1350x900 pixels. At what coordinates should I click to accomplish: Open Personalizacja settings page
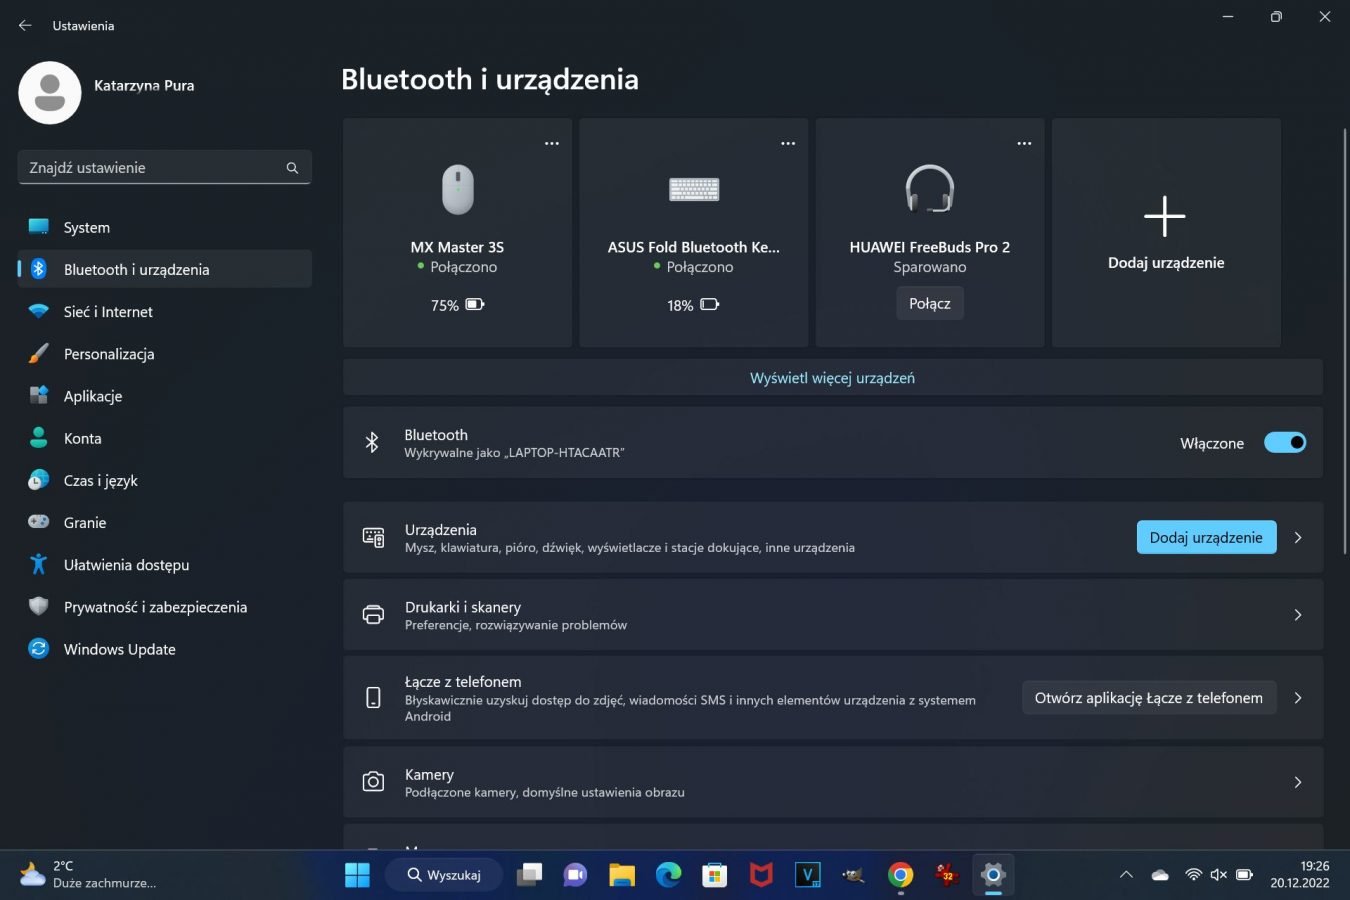click(x=109, y=354)
